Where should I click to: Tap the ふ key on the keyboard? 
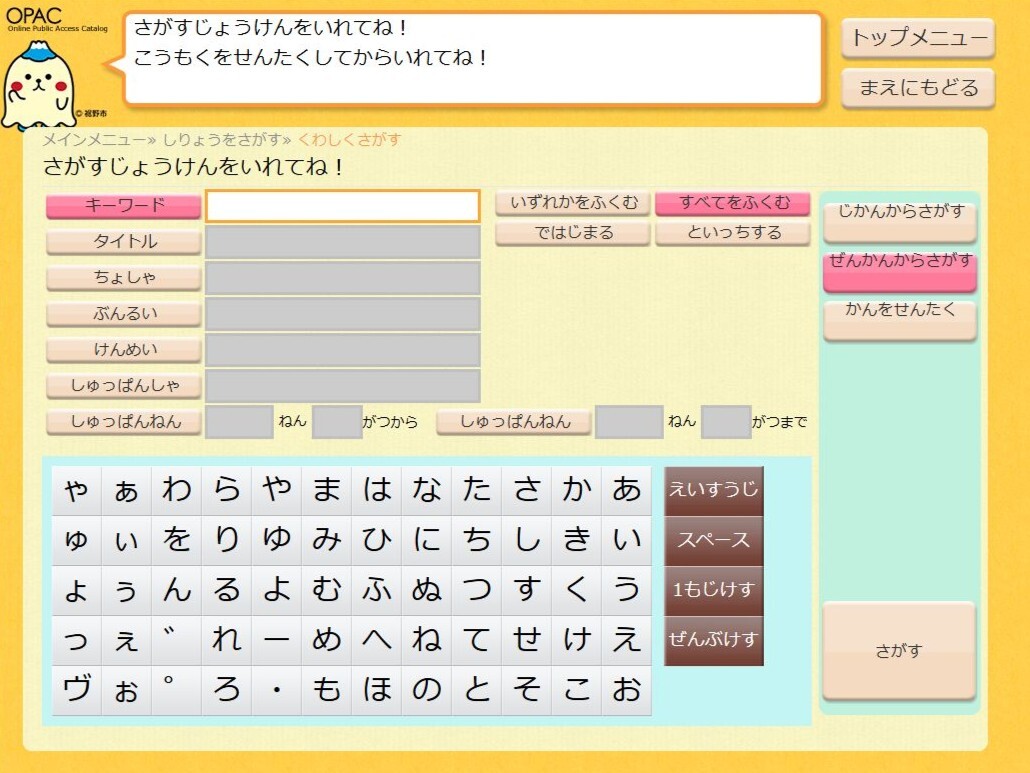[x=377, y=591]
